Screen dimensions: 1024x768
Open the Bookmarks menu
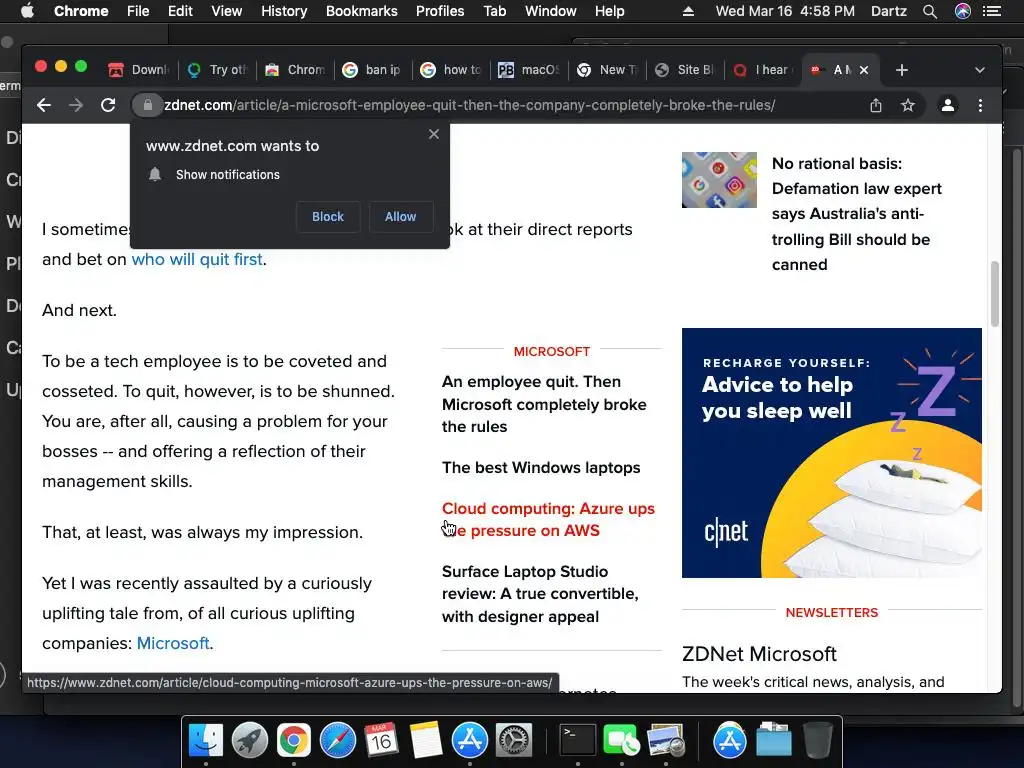pos(362,11)
